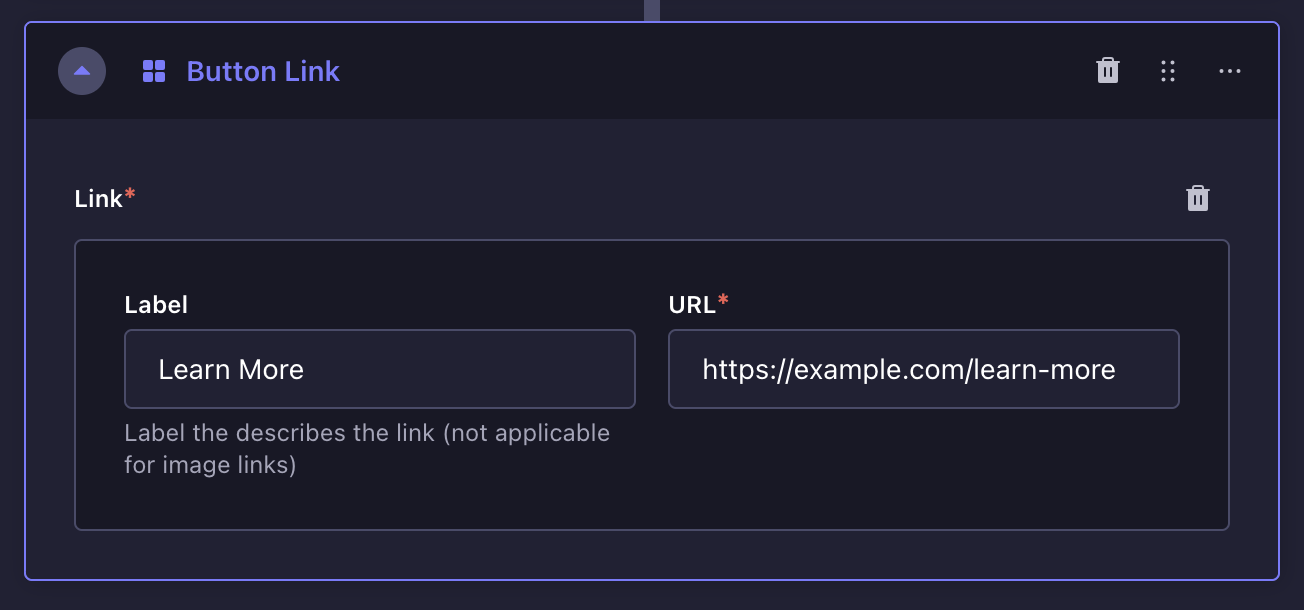The height and width of the screenshot is (610, 1304).
Task: Click the six-dot drag handle icon
Action: click(1168, 71)
